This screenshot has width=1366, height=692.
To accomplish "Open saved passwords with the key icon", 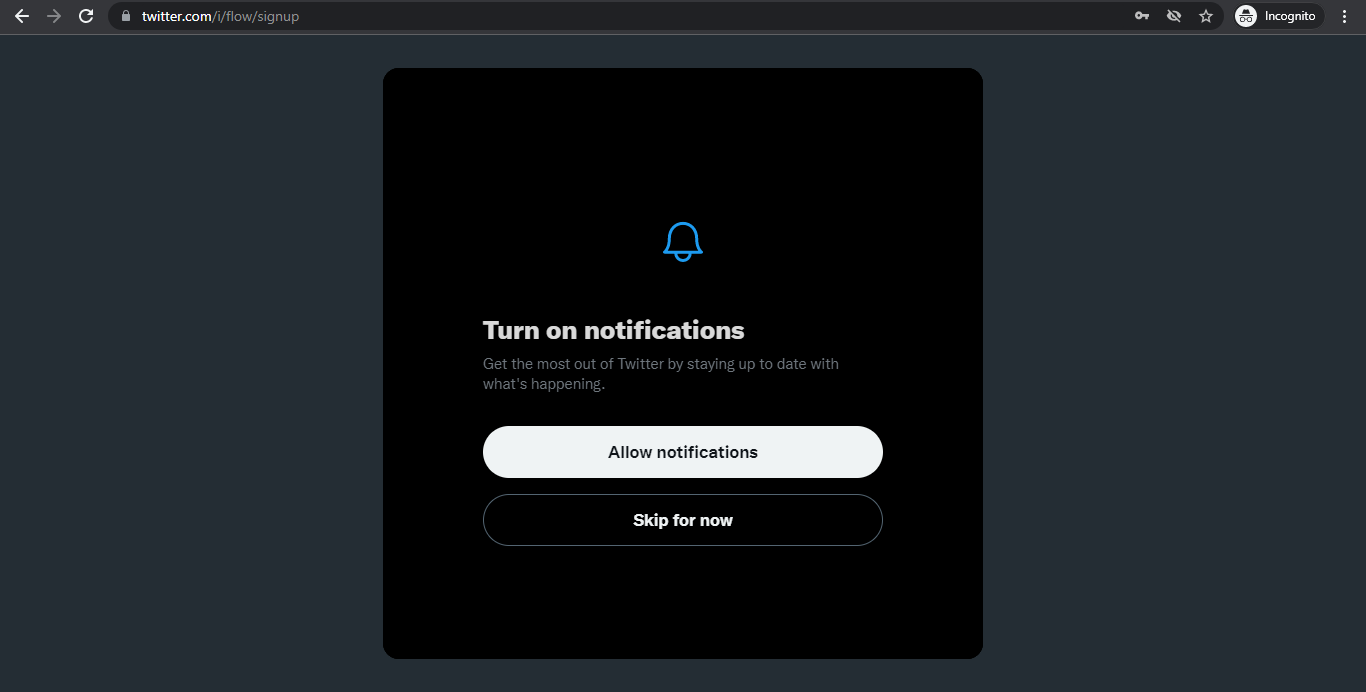I will [x=1142, y=16].
